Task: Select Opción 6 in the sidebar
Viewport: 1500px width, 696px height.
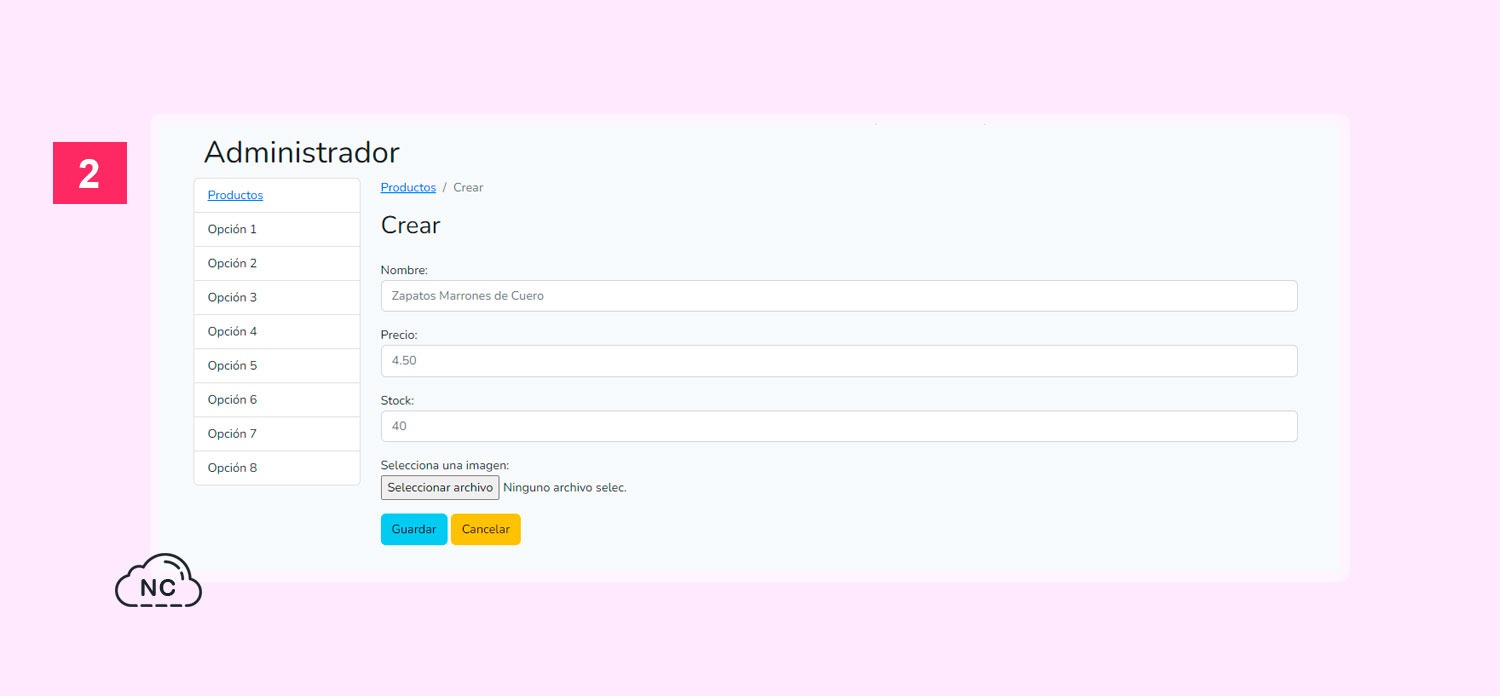Action: pyautogui.click(x=277, y=399)
